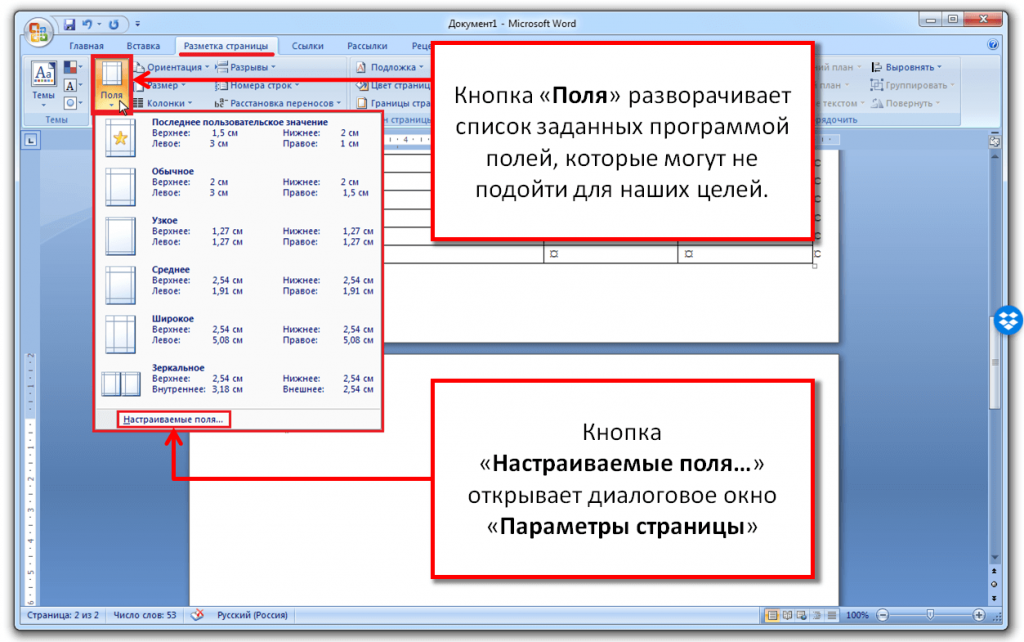Undo the last action in toolbar
1024x642 pixels.
[x=88, y=22]
